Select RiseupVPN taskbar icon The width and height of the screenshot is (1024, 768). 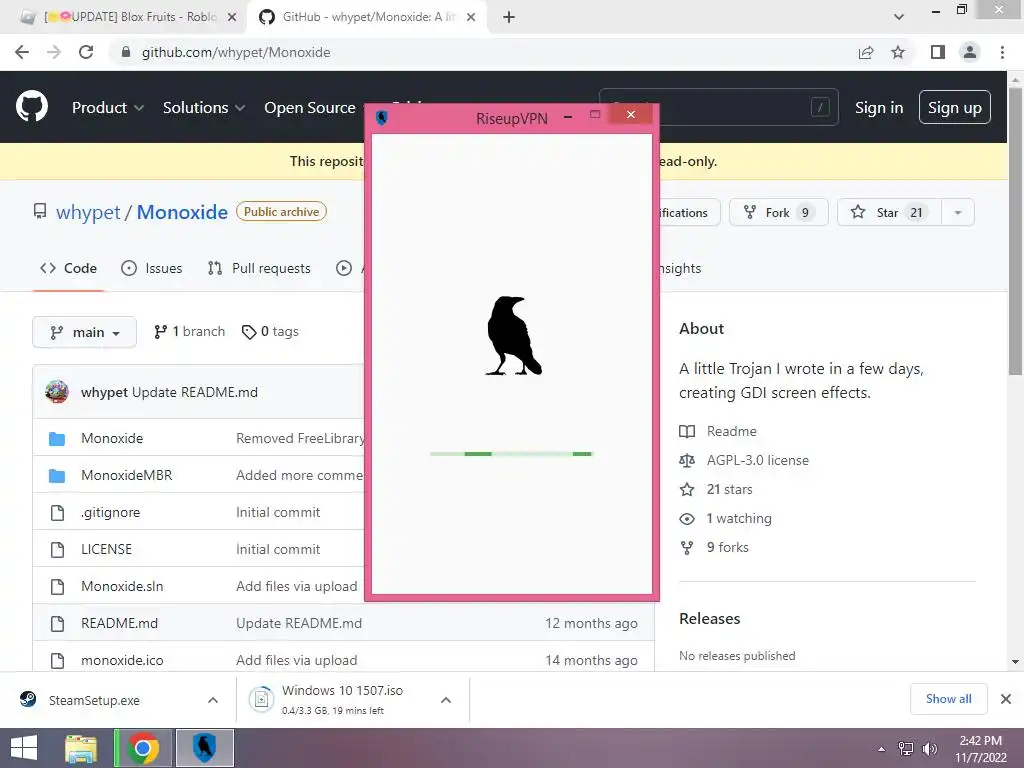click(x=204, y=748)
